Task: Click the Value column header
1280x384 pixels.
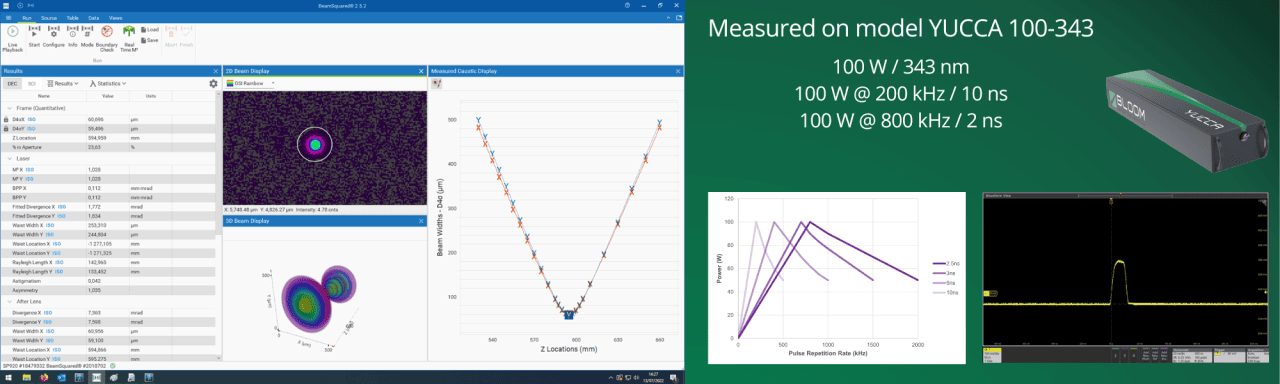Action: (108, 96)
